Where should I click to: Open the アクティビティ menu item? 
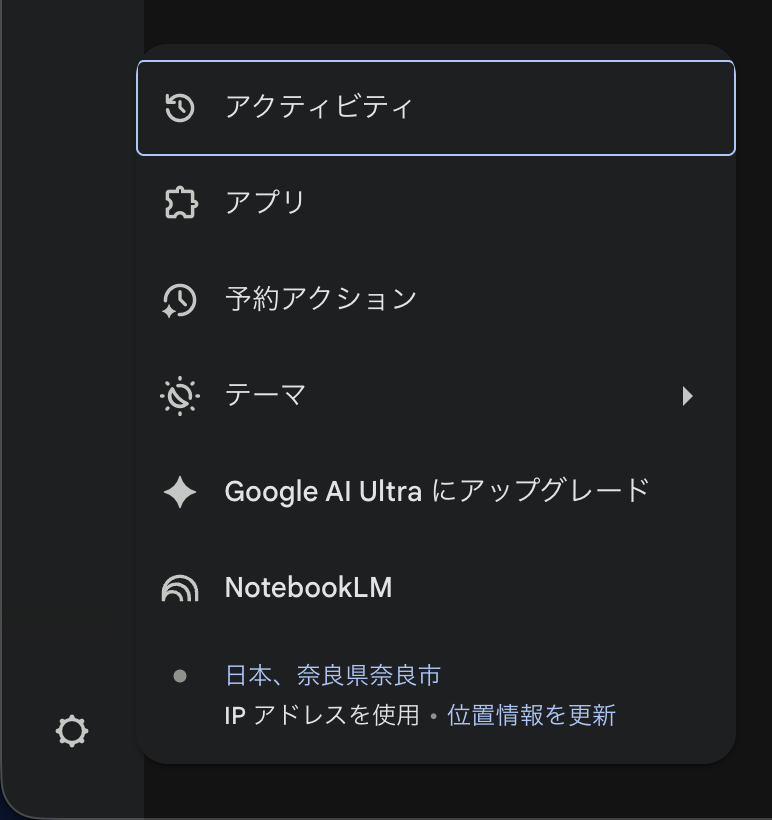[x=318, y=107]
